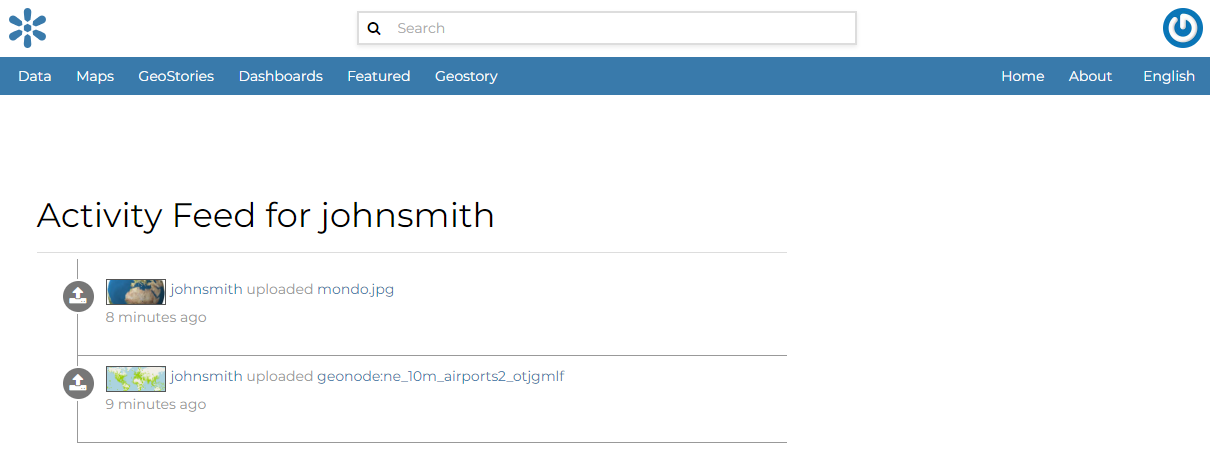Open the Data menu
Screen dimensions: 1210x461
point(34,76)
